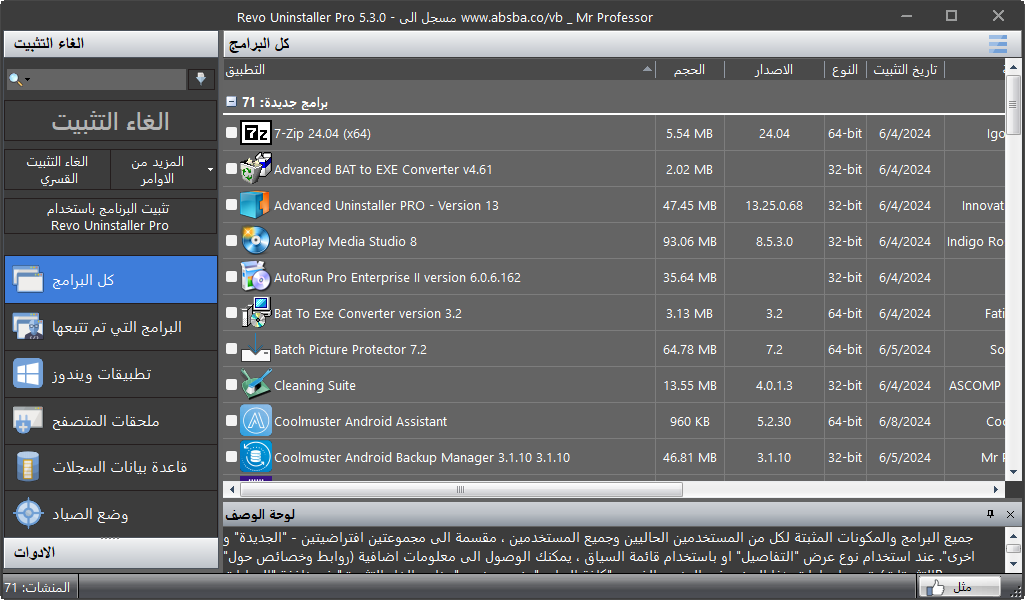Open the search options dropdown arrow
Viewport: 1025px width, 600px height.
tap(27, 80)
